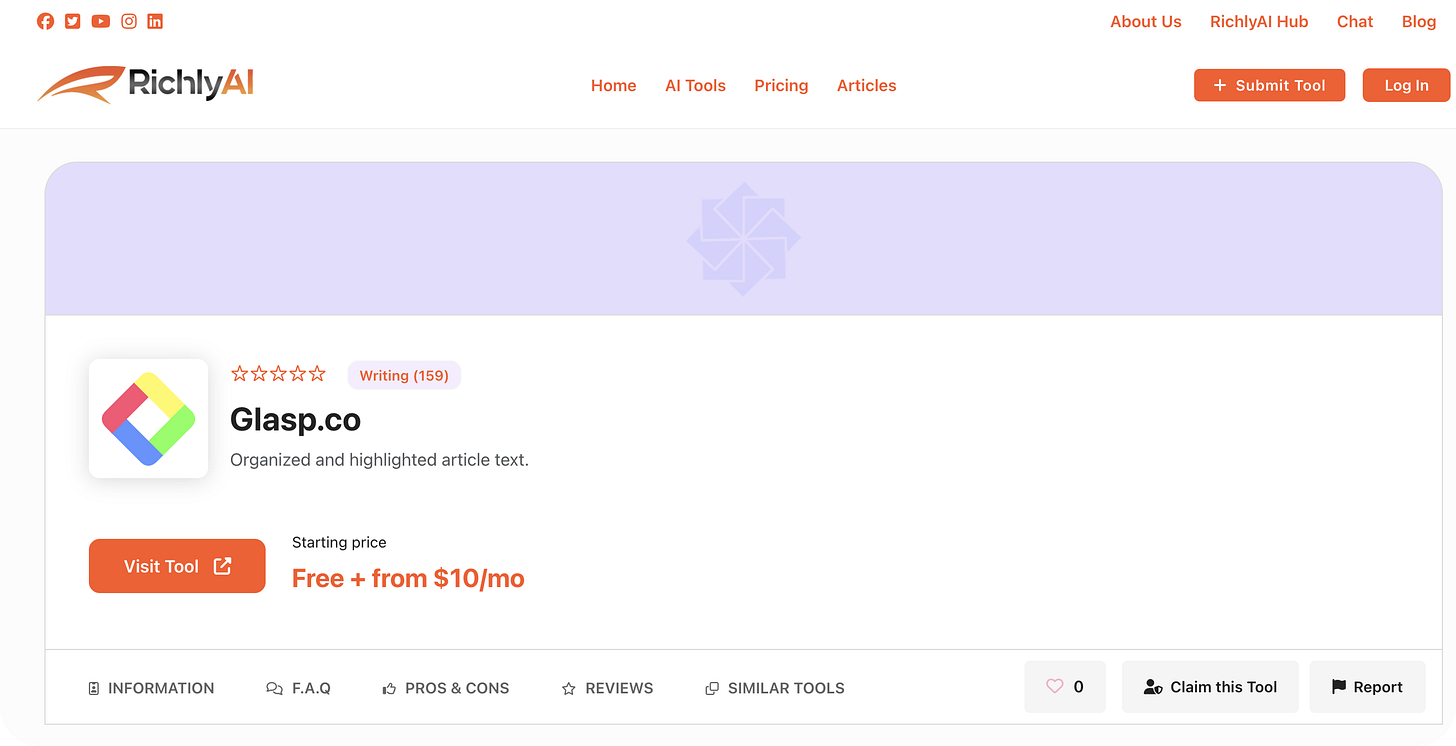Image resolution: width=1456 pixels, height=746 pixels.
Task: Switch to the SIMILAR TOOLS tab
Action: pyautogui.click(x=775, y=688)
